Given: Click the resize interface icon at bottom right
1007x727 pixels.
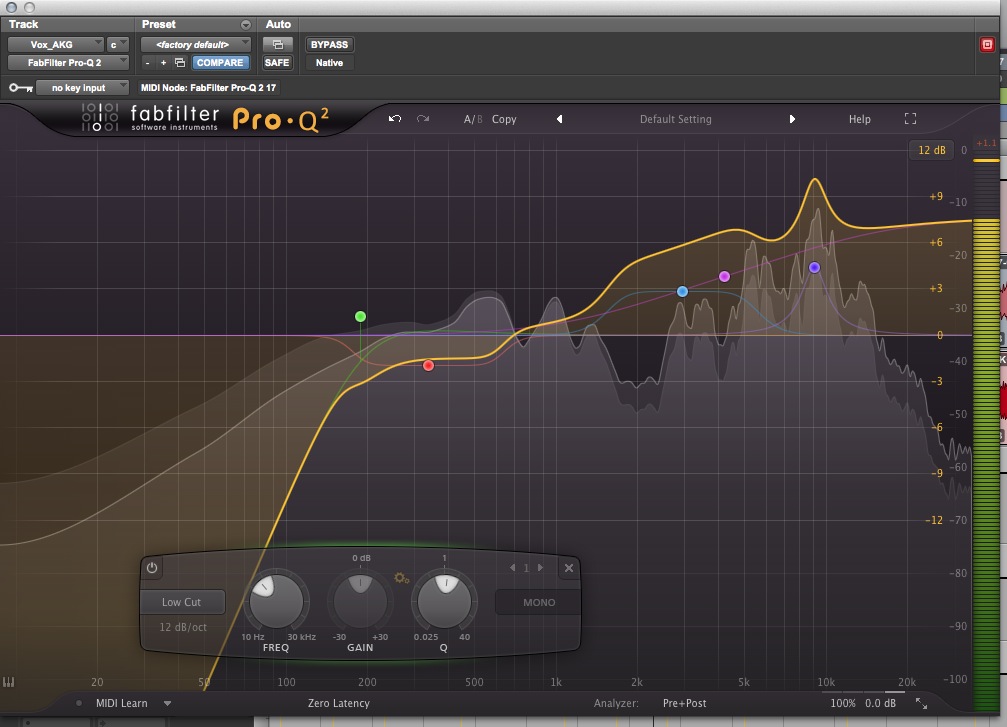Looking at the screenshot, I should [921, 703].
